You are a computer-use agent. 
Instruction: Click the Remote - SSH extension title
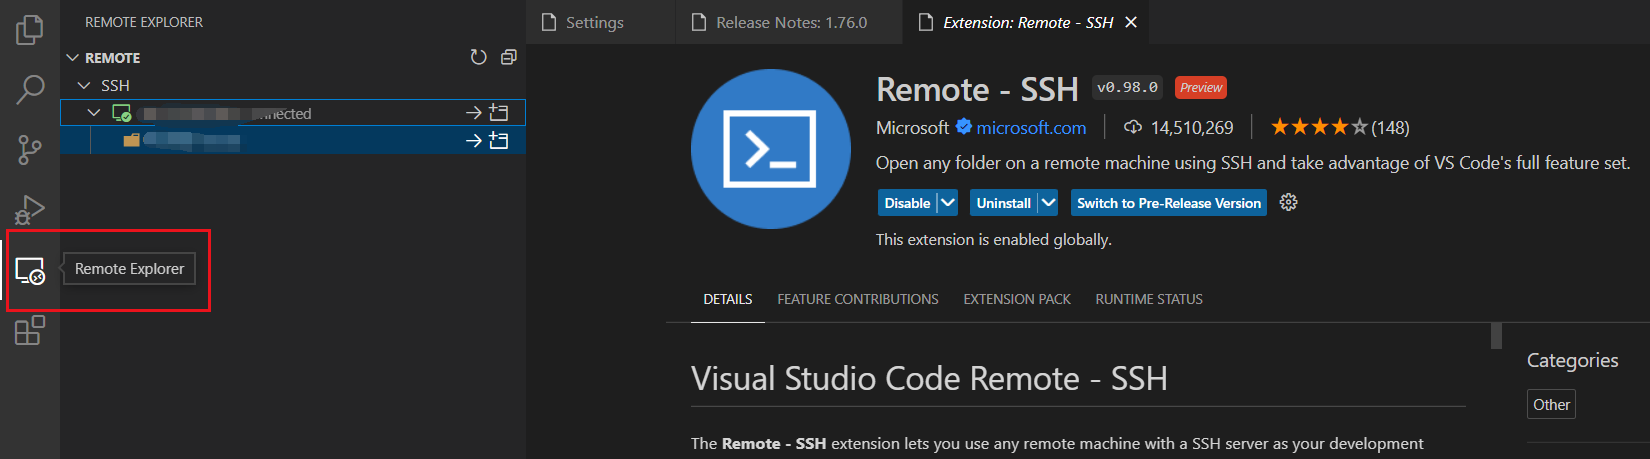click(977, 89)
